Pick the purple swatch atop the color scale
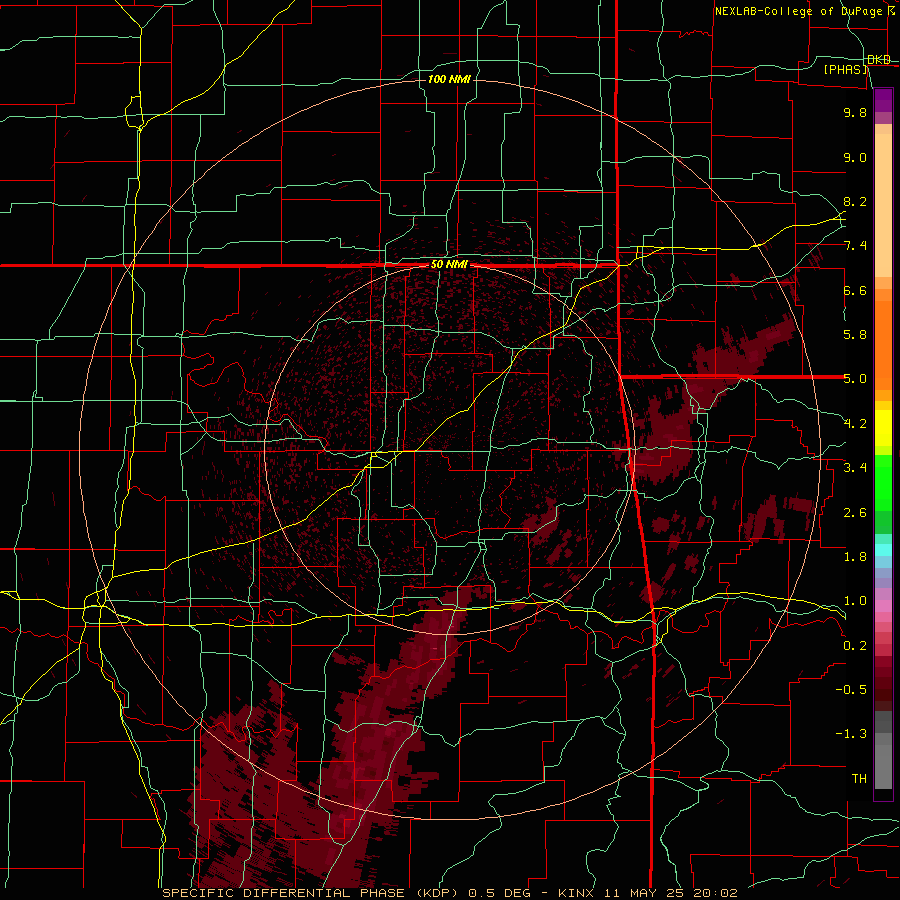This screenshot has height=900, width=900. coord(883,100)
